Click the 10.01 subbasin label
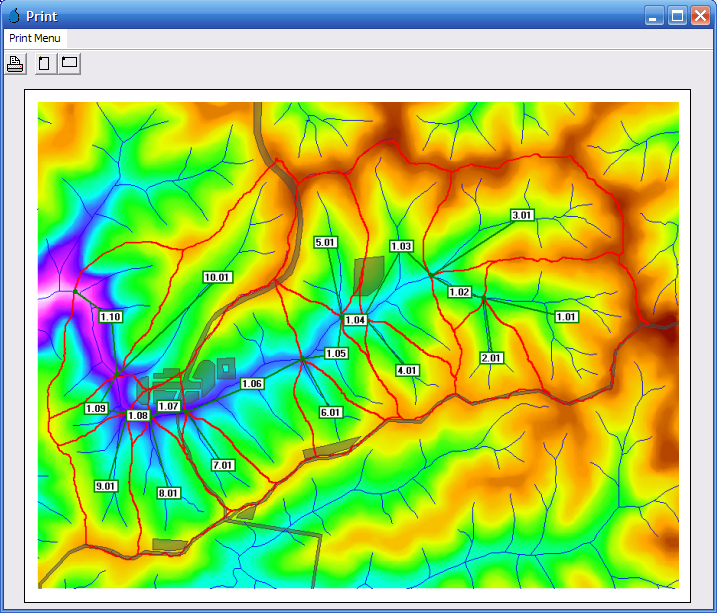The image size is (717, 613). click(x=217, y=277)
